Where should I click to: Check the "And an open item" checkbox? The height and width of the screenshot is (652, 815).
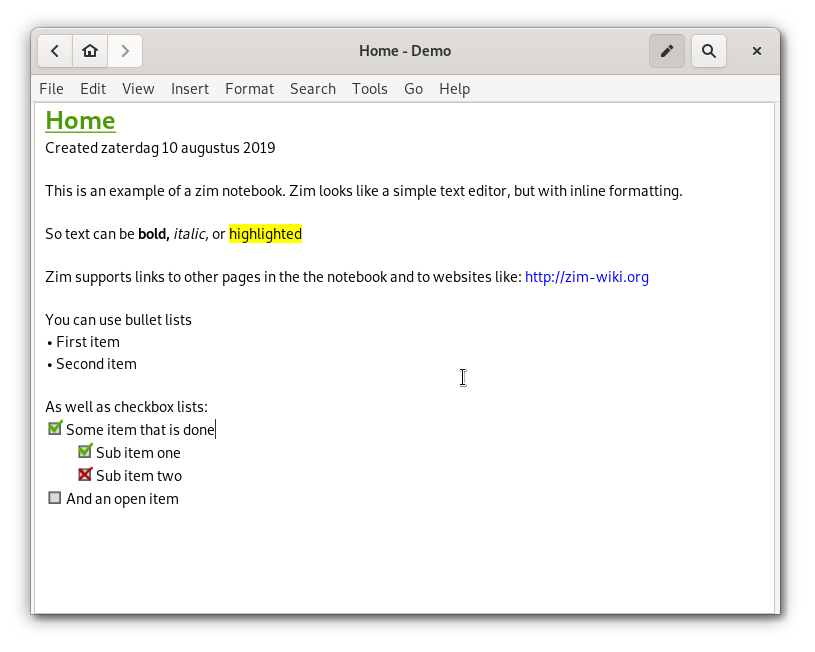(55, 498)
